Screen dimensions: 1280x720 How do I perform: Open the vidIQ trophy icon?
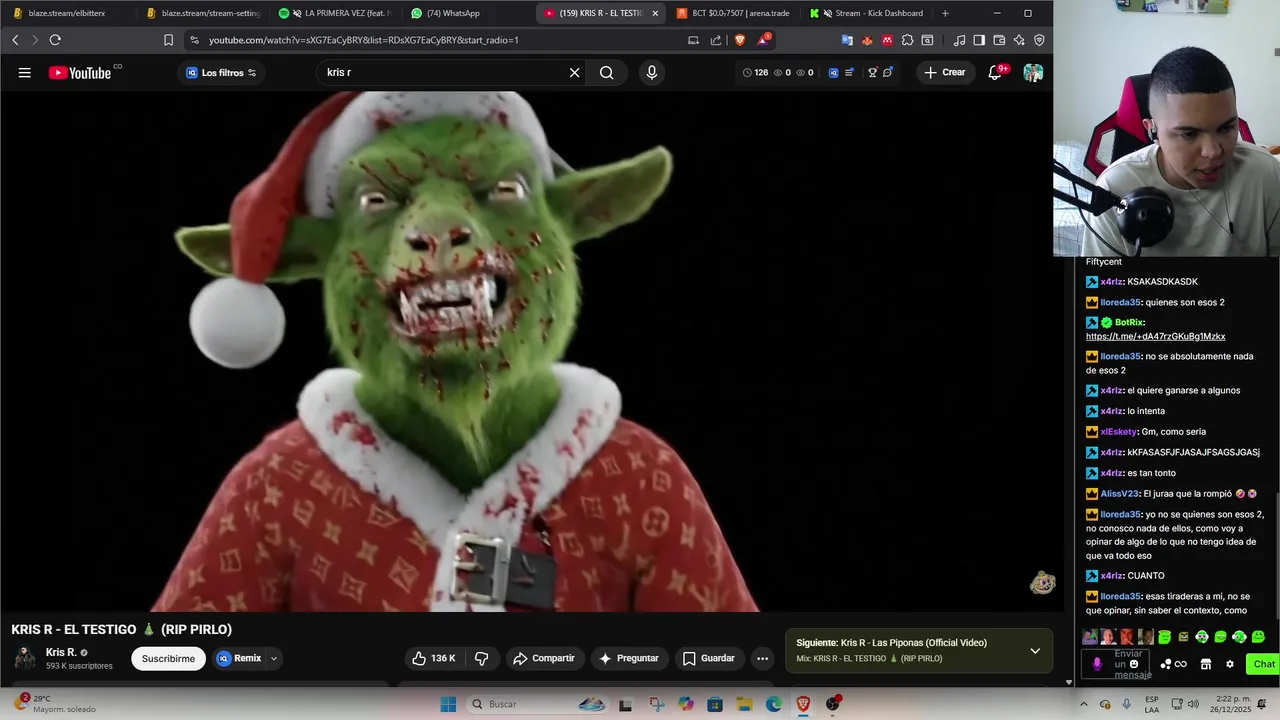tap(872, 72)
